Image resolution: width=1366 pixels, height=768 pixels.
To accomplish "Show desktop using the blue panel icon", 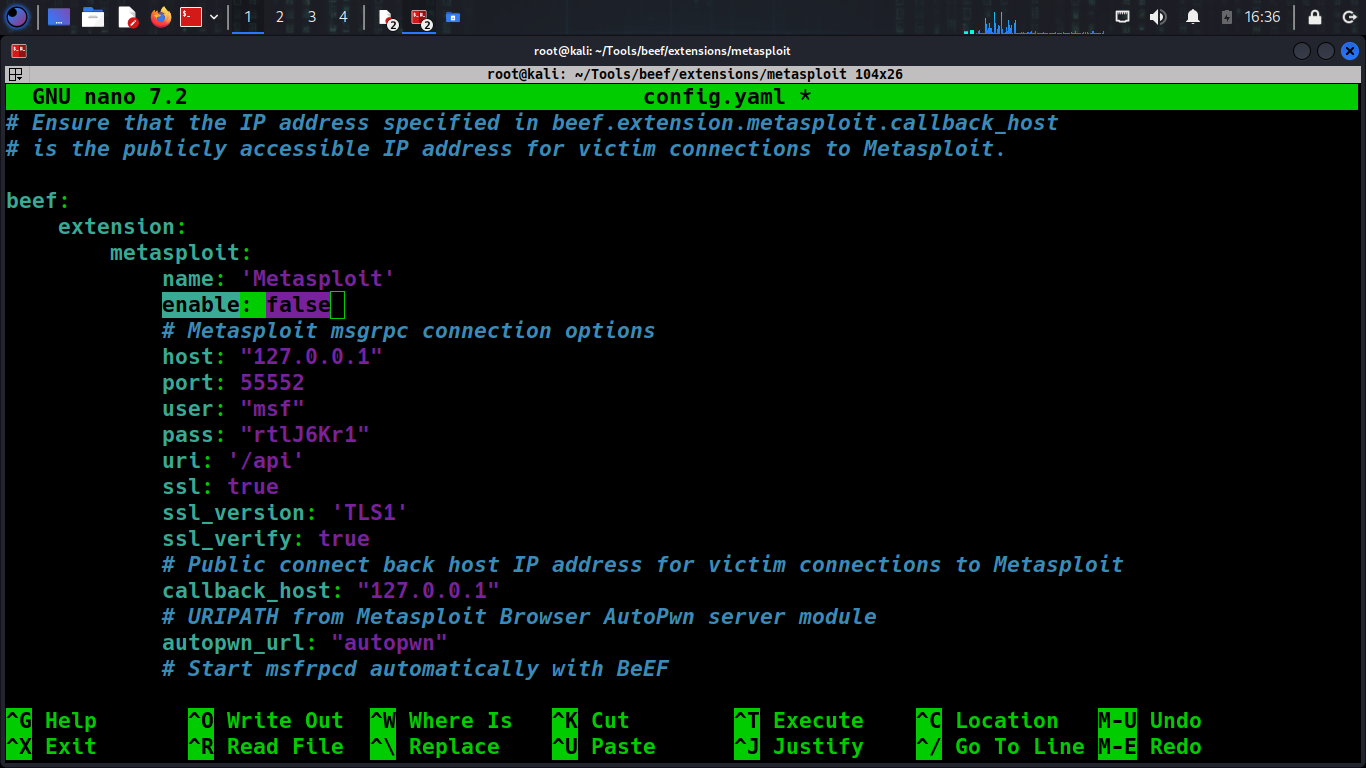I will click(59, 17).
